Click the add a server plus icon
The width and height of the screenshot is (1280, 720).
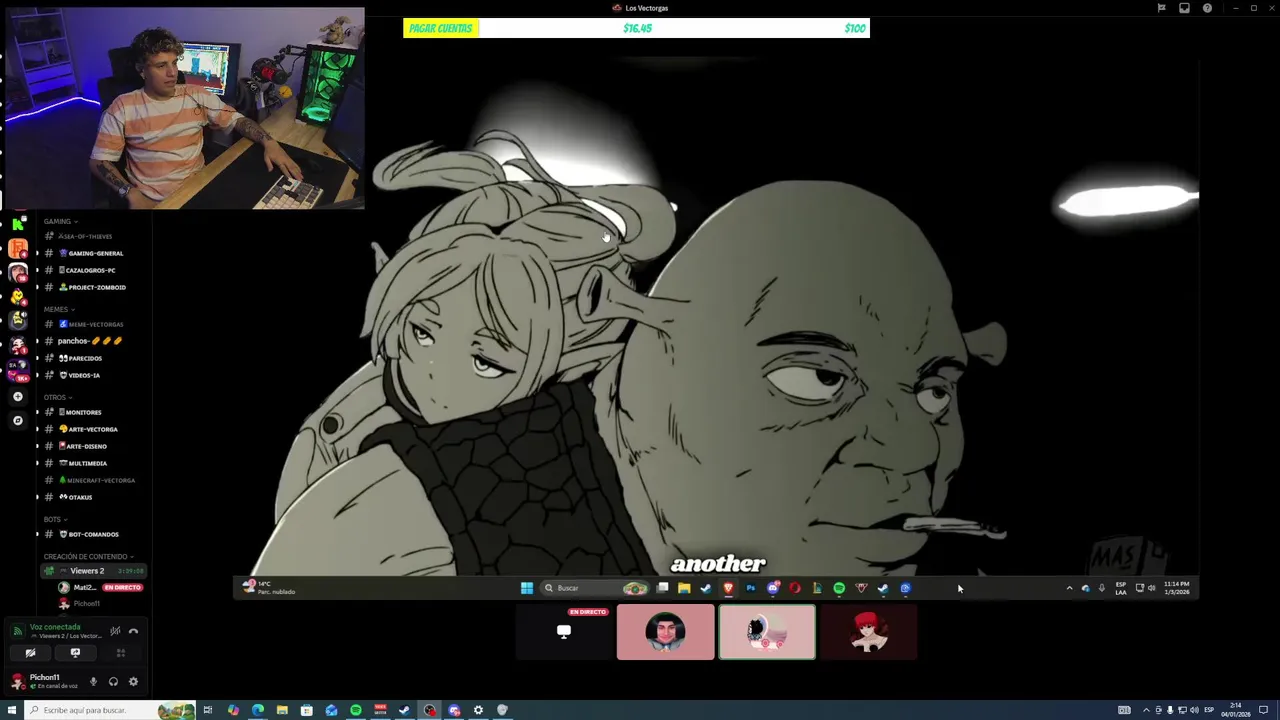tap(18, 397)
